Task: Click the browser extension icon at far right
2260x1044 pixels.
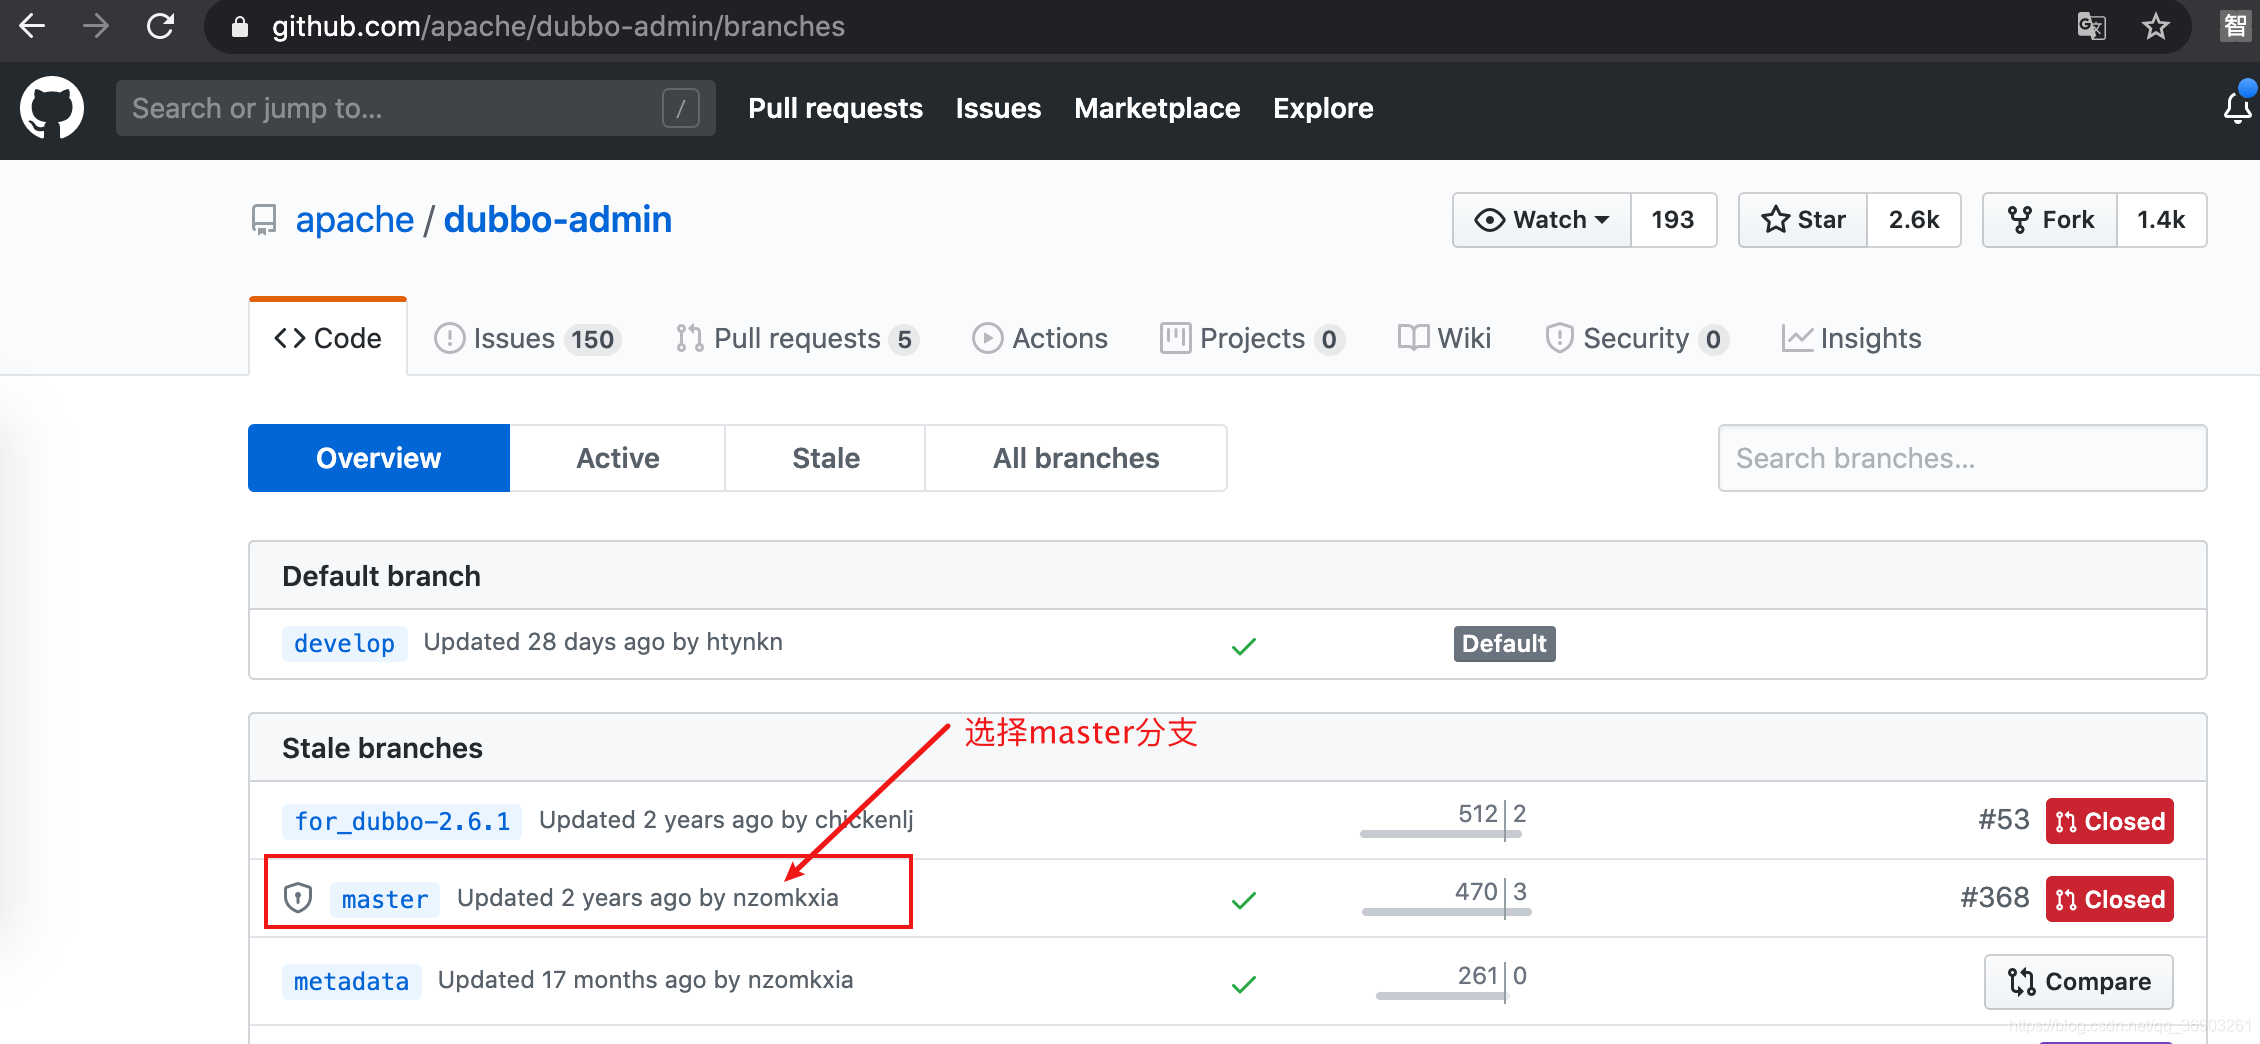Action: [x=2235, y=26]
